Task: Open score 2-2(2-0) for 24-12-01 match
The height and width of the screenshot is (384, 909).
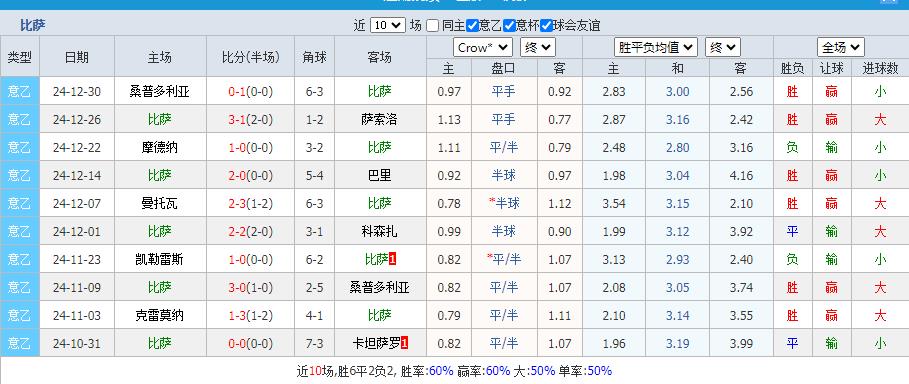Action: tap(250, 231)
